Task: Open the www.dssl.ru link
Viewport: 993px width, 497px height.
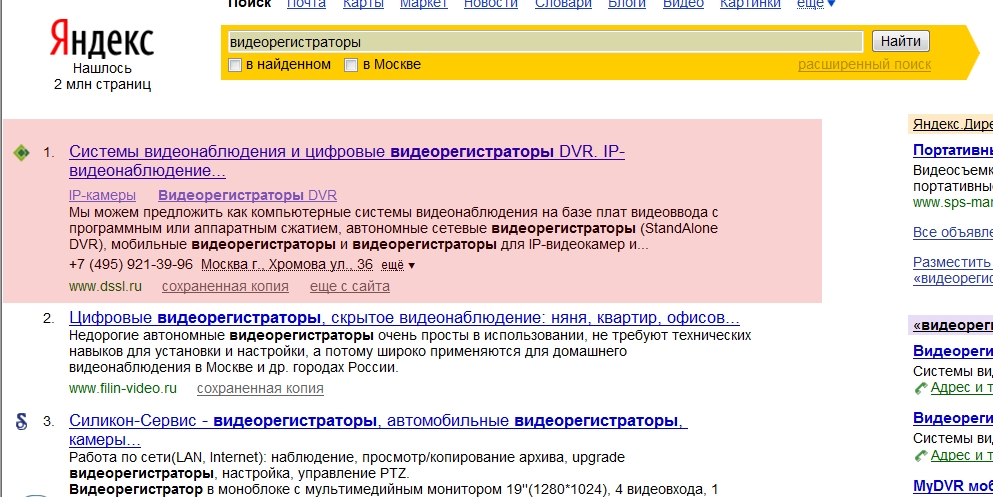Action: tap(105, 286)
